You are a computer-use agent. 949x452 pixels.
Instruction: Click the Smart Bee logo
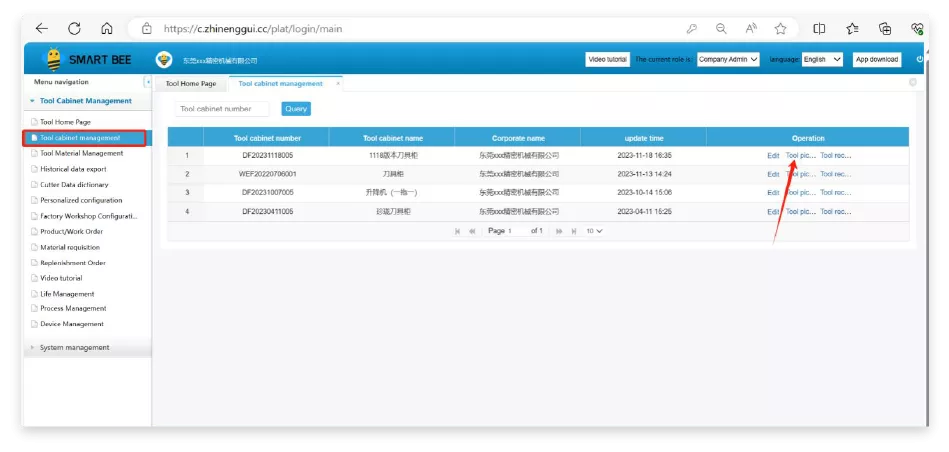[88, 59]
